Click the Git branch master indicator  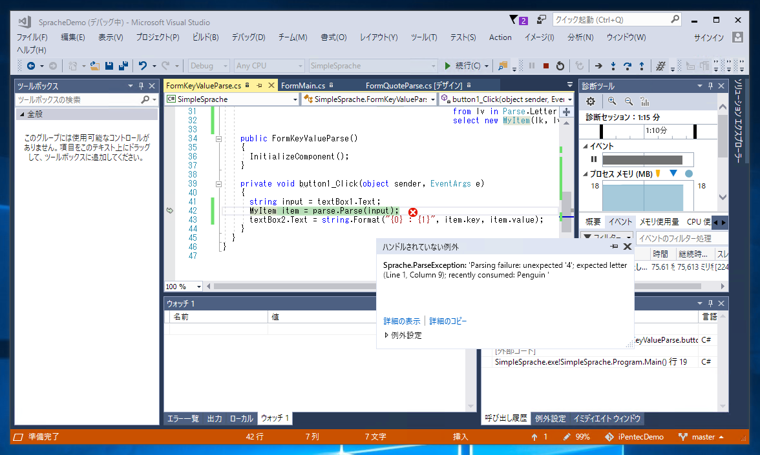point(701,437)
